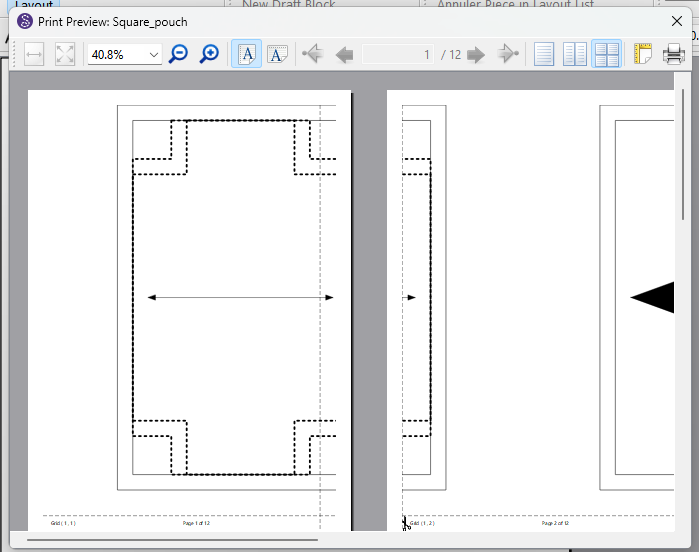The image size is (699, 552).
Task: Open Page Setup dialog
Action: tap(642, 54)
